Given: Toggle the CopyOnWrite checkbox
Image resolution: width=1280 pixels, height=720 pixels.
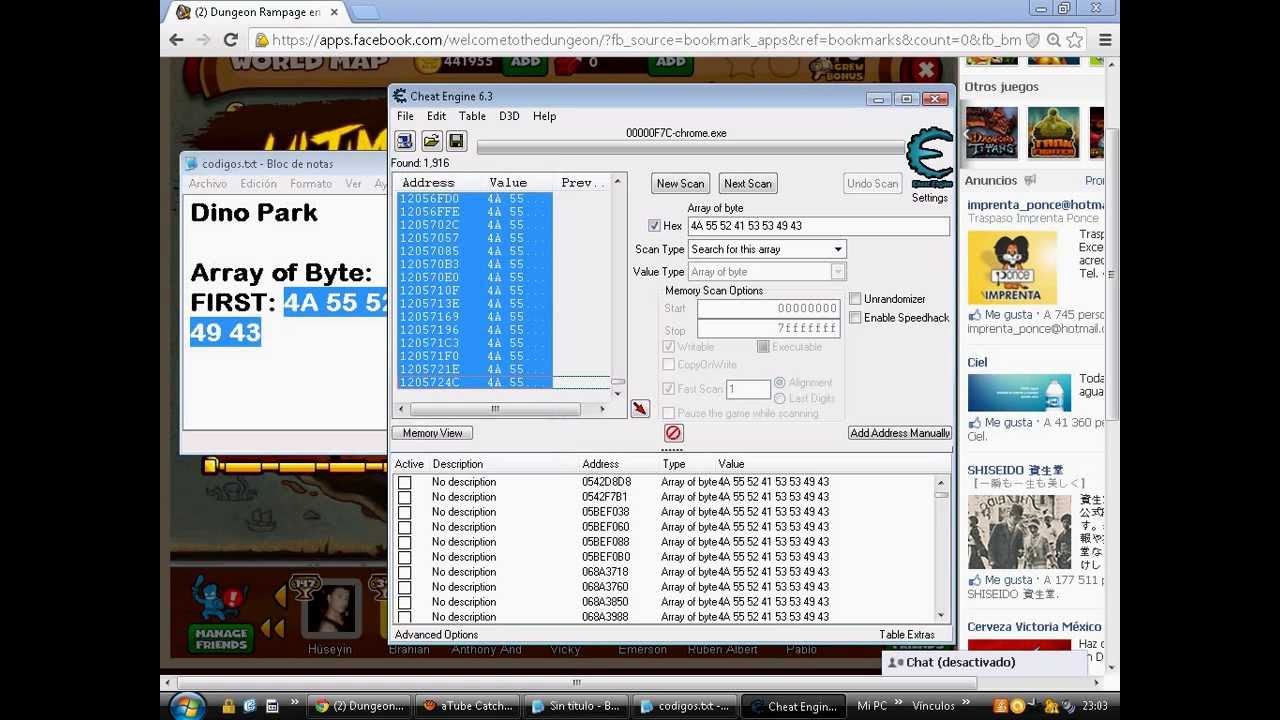Looking at the screenshot, I should tap(668, 365).
